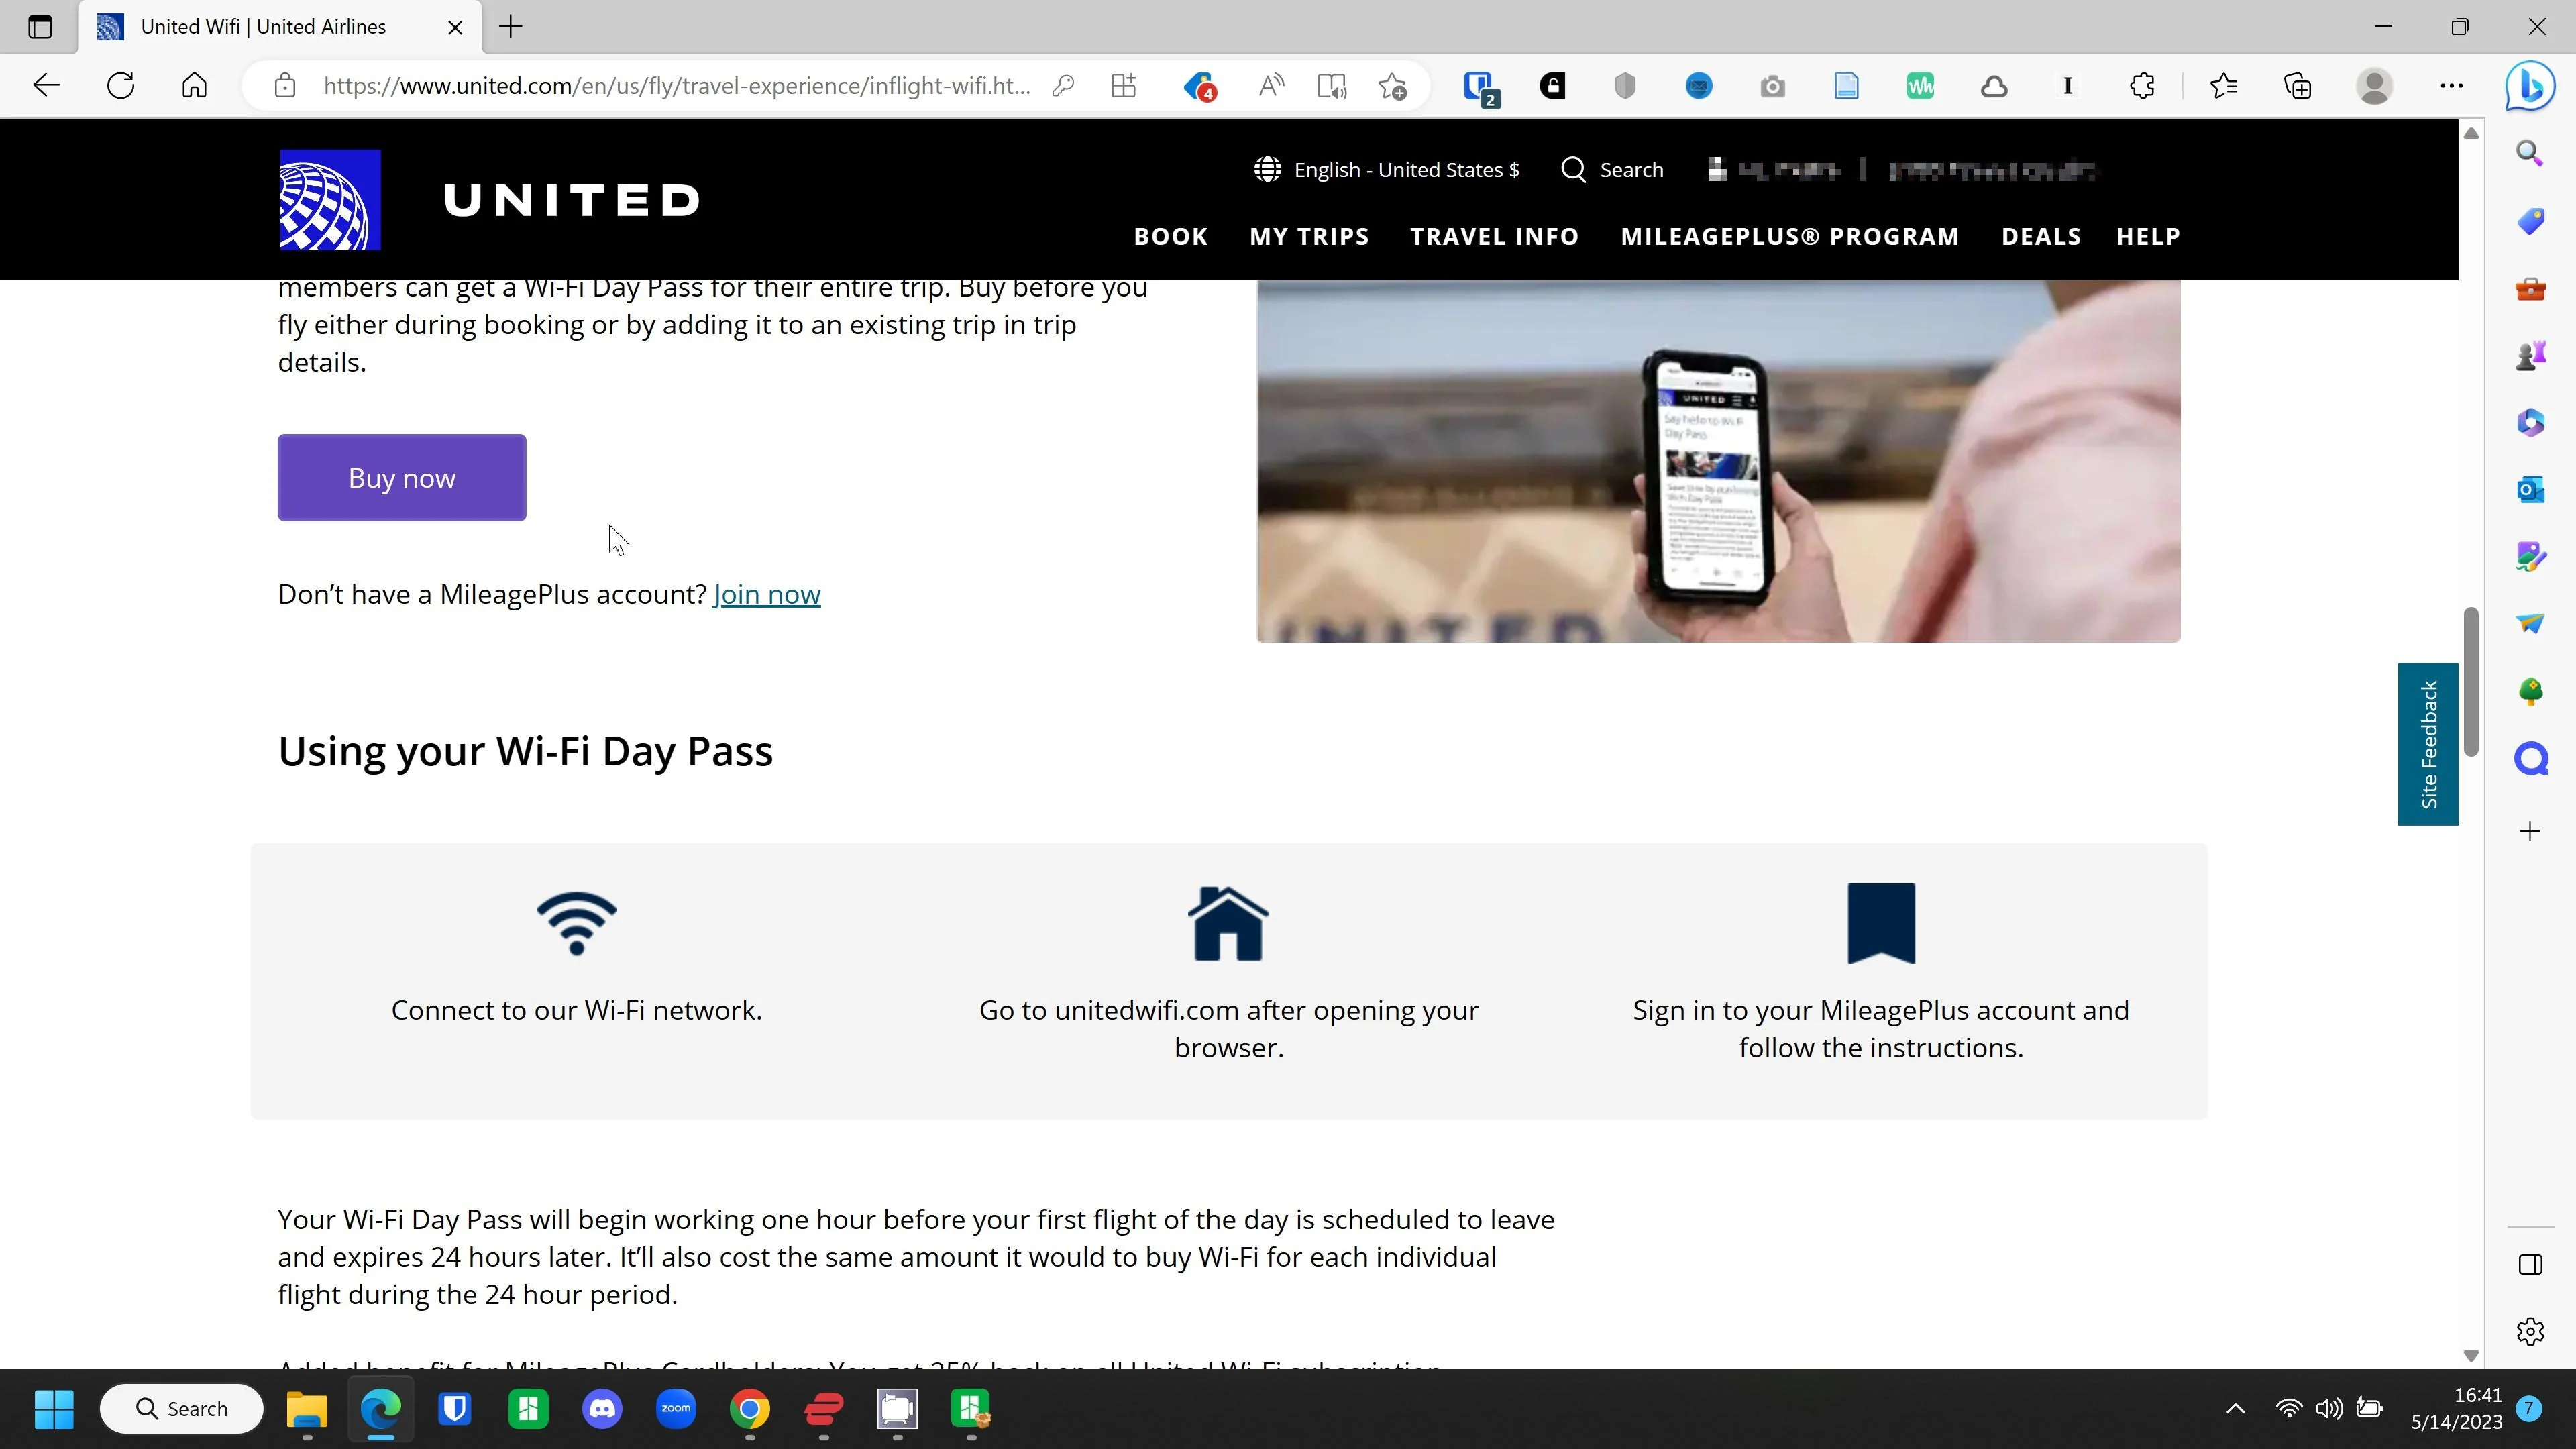
Task: Open the Outlook icon in the Edge sidebar
Action: (2530, 490)
